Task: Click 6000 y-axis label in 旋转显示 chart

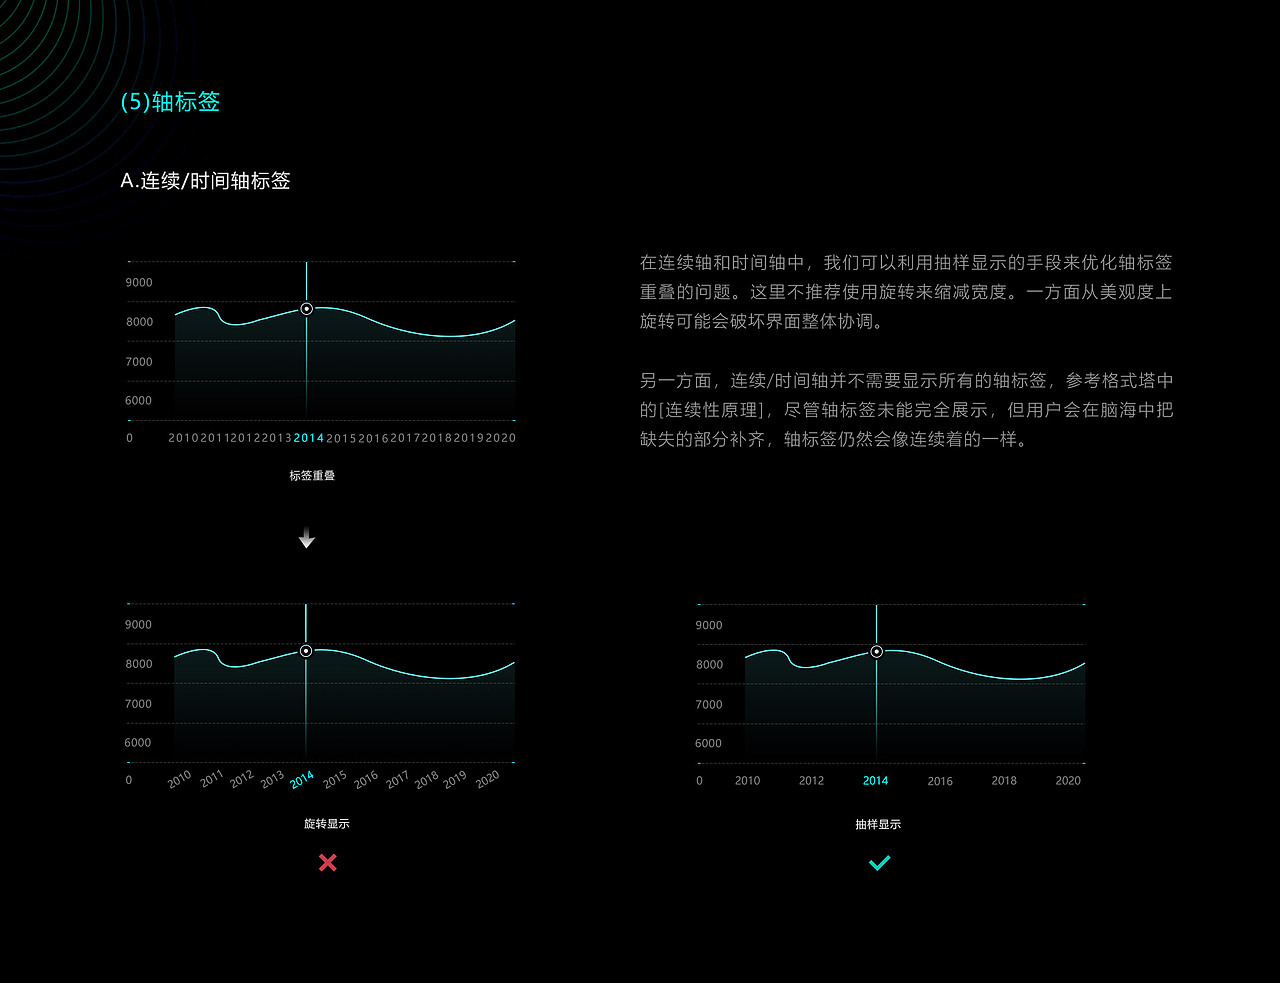Action: 138,743
